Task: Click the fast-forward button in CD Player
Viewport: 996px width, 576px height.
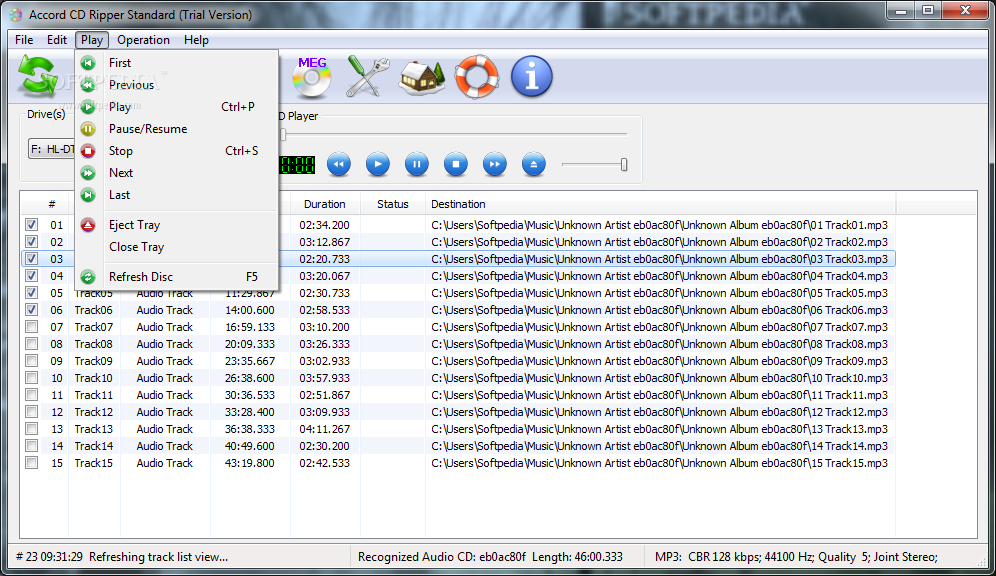Action: coord(495,164)
